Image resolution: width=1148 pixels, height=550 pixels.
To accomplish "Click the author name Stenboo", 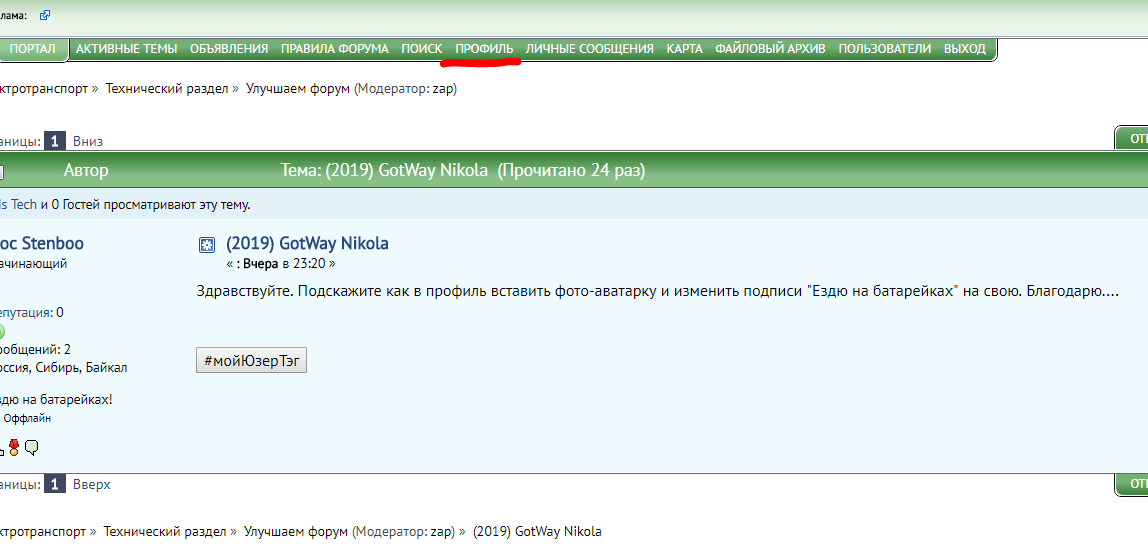I will coord(48,243).
